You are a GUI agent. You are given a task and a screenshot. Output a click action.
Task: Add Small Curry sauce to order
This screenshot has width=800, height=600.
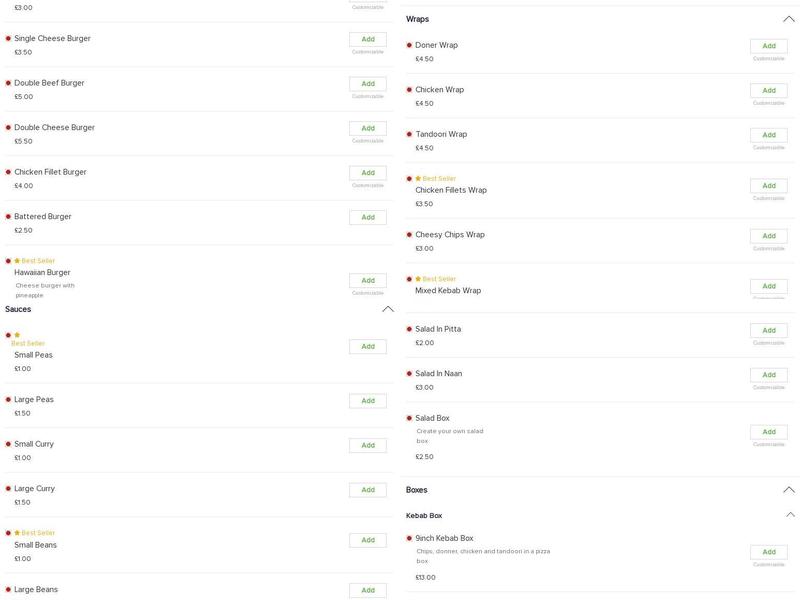coord(367,445)
